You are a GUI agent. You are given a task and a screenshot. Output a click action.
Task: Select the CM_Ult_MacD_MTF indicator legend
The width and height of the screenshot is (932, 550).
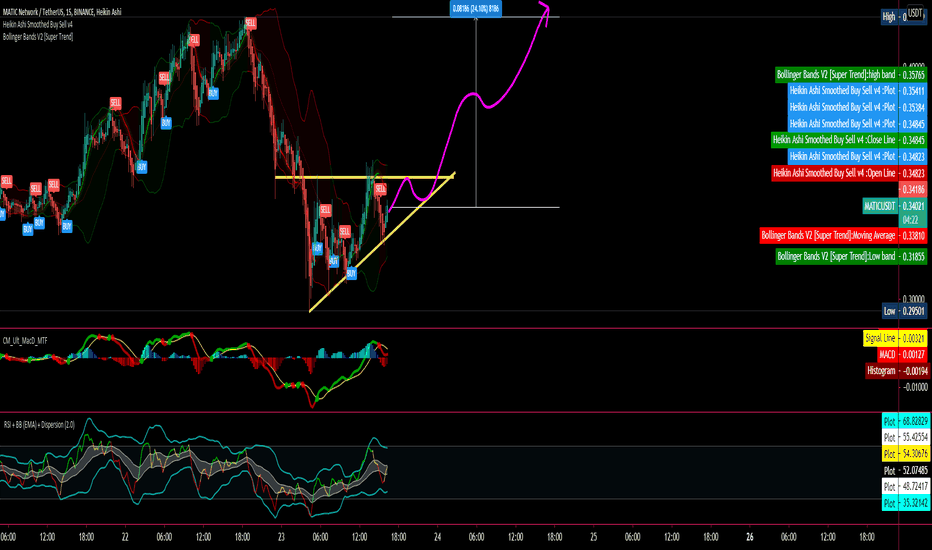pos(25,341)
